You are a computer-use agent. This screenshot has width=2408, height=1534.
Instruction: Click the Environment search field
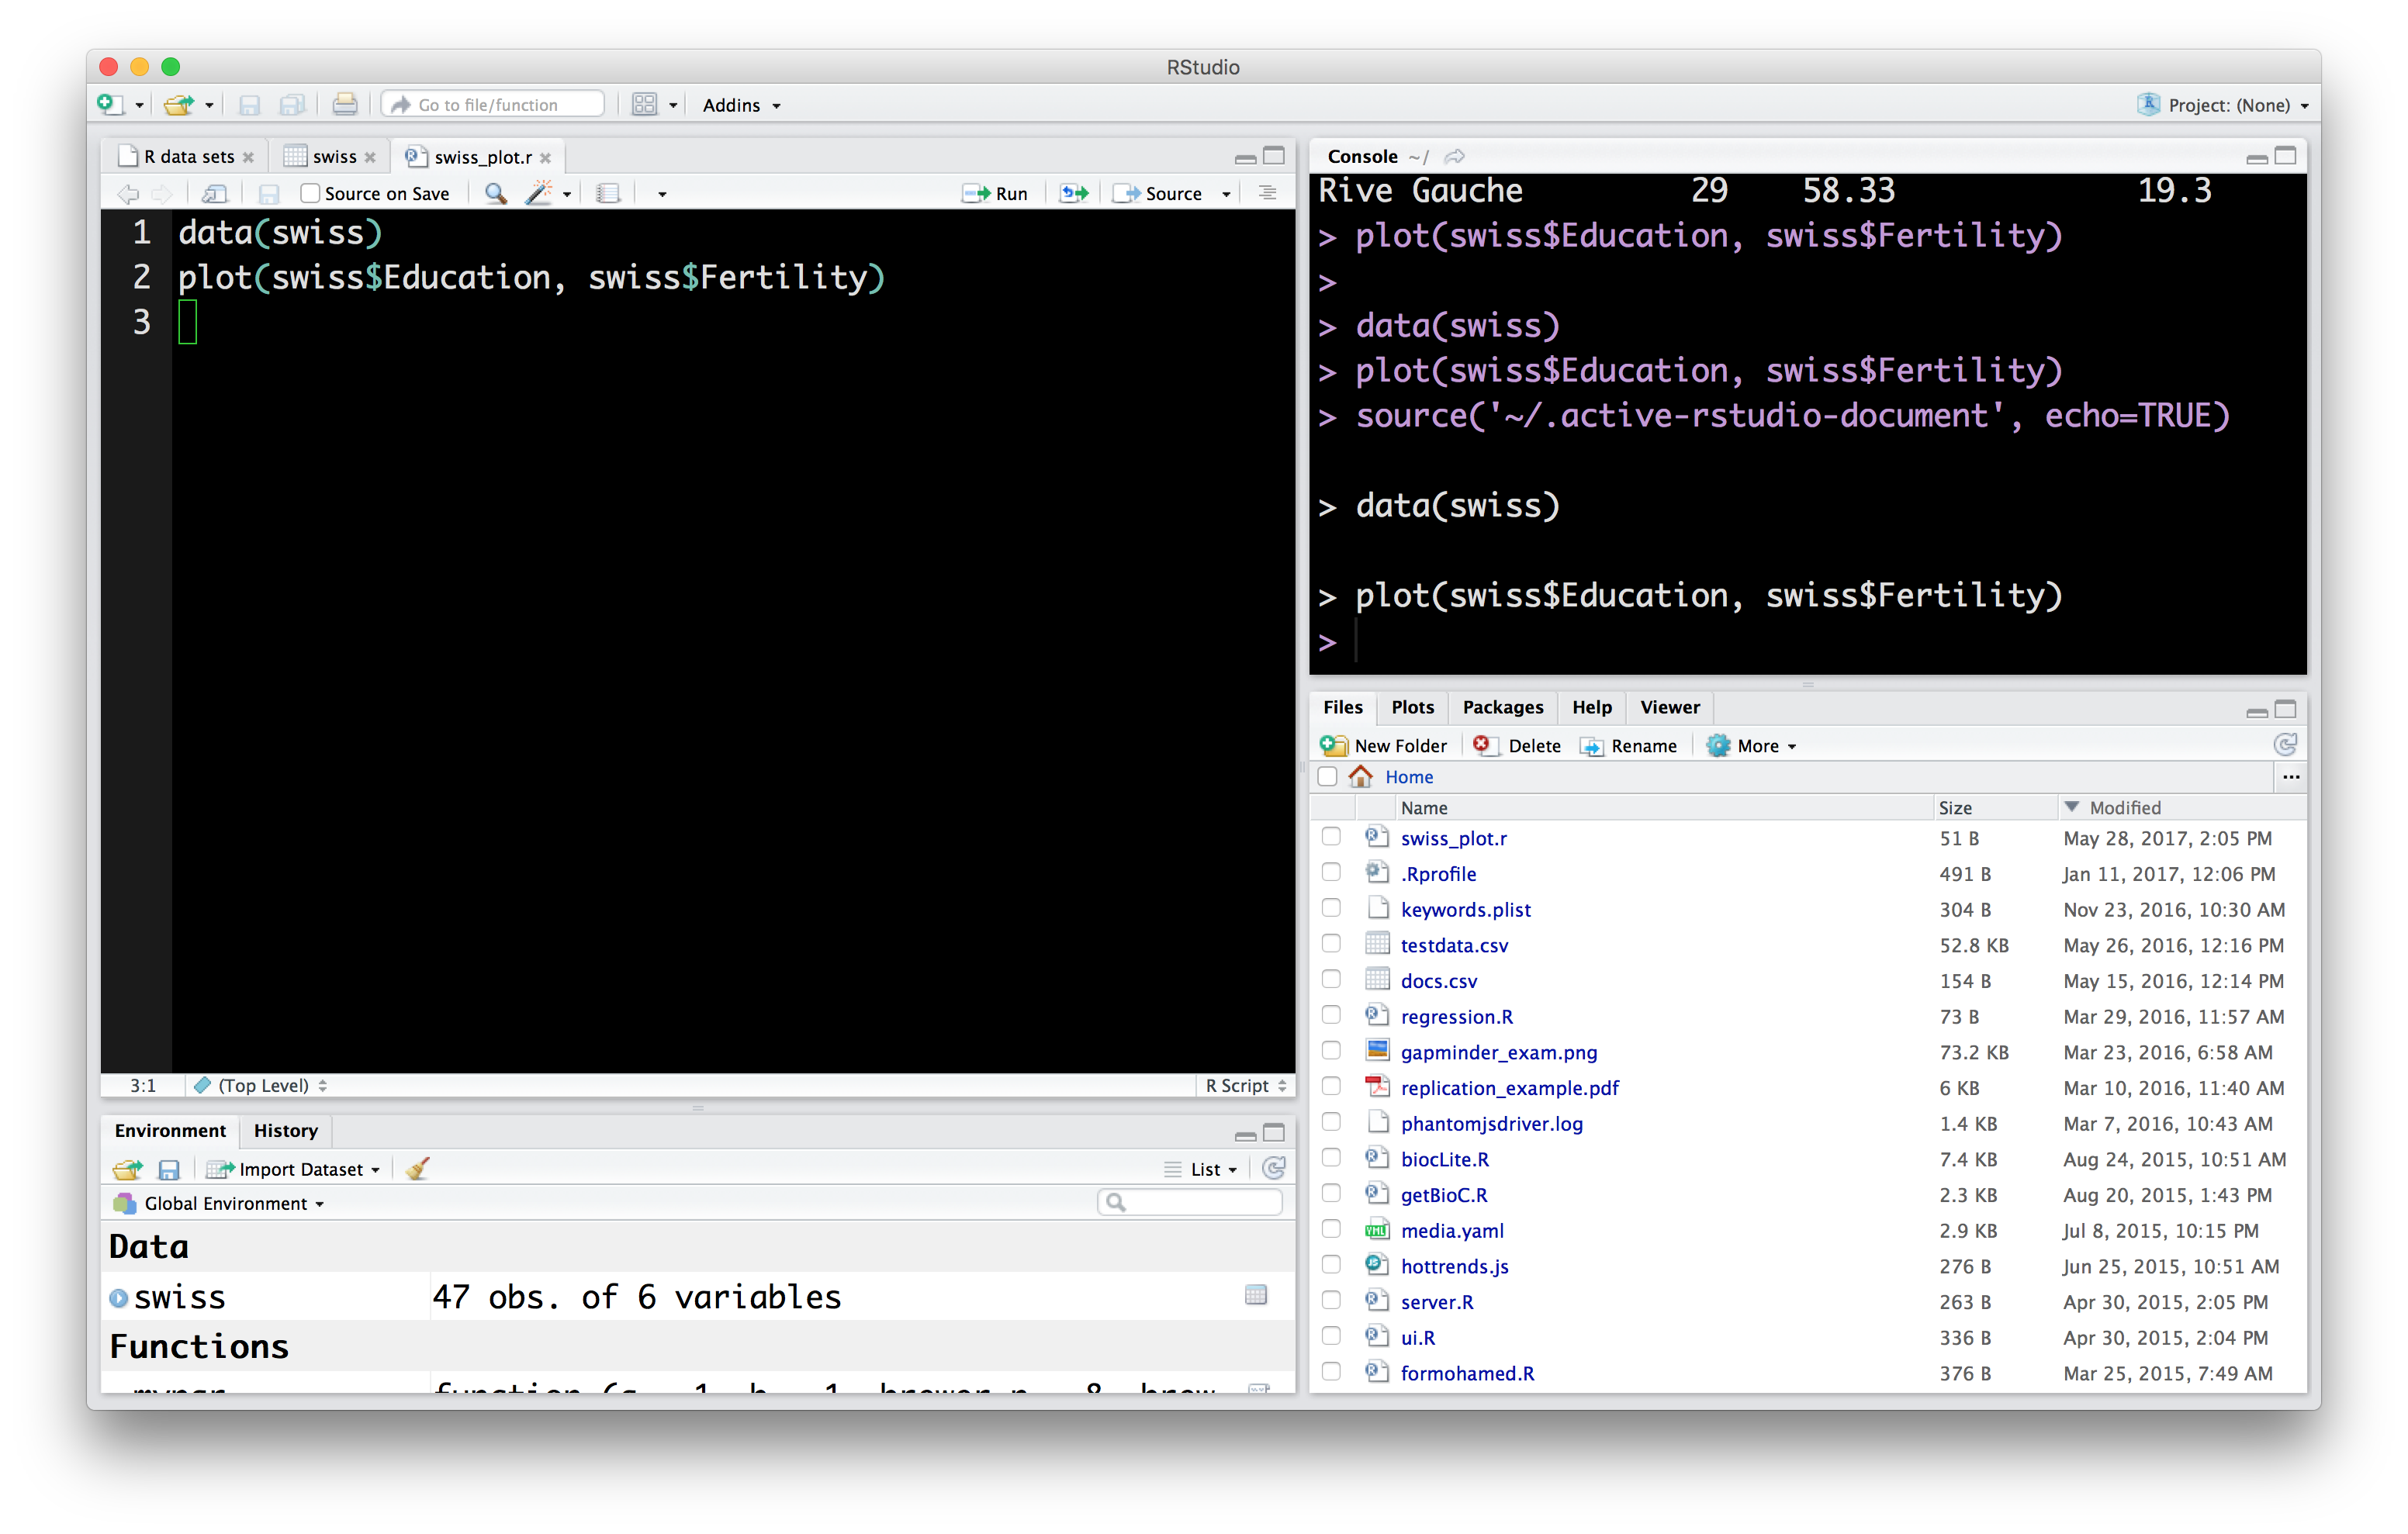1189,1202
